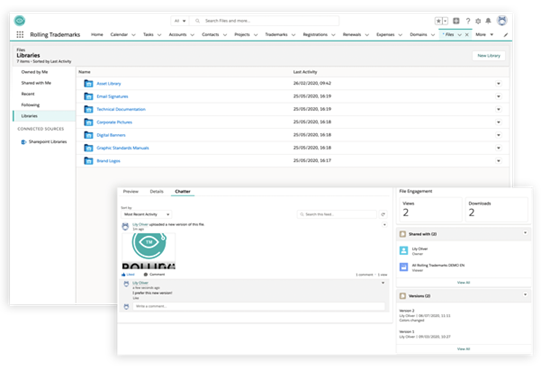
Task: Click the Email Signatures folder icon
Action: coord(88,96)
